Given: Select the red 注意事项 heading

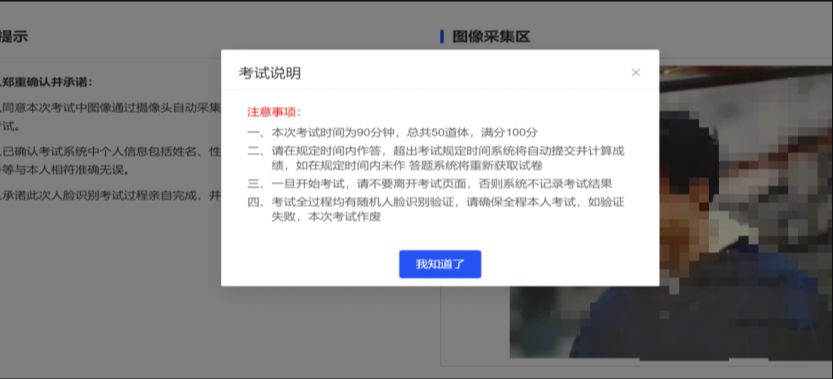Looking at the screenshot, I should click(274, 112).
